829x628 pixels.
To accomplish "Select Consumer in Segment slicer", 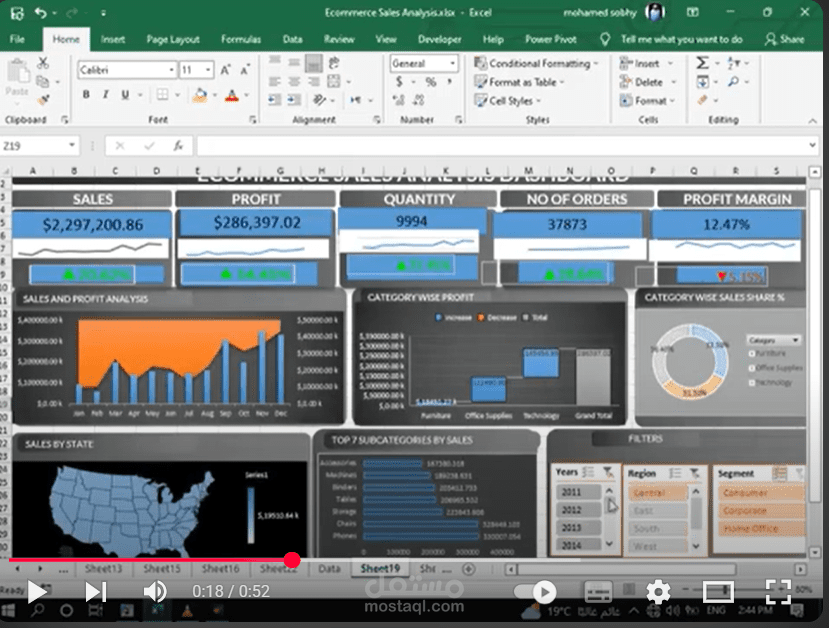I will pos(761,493).
